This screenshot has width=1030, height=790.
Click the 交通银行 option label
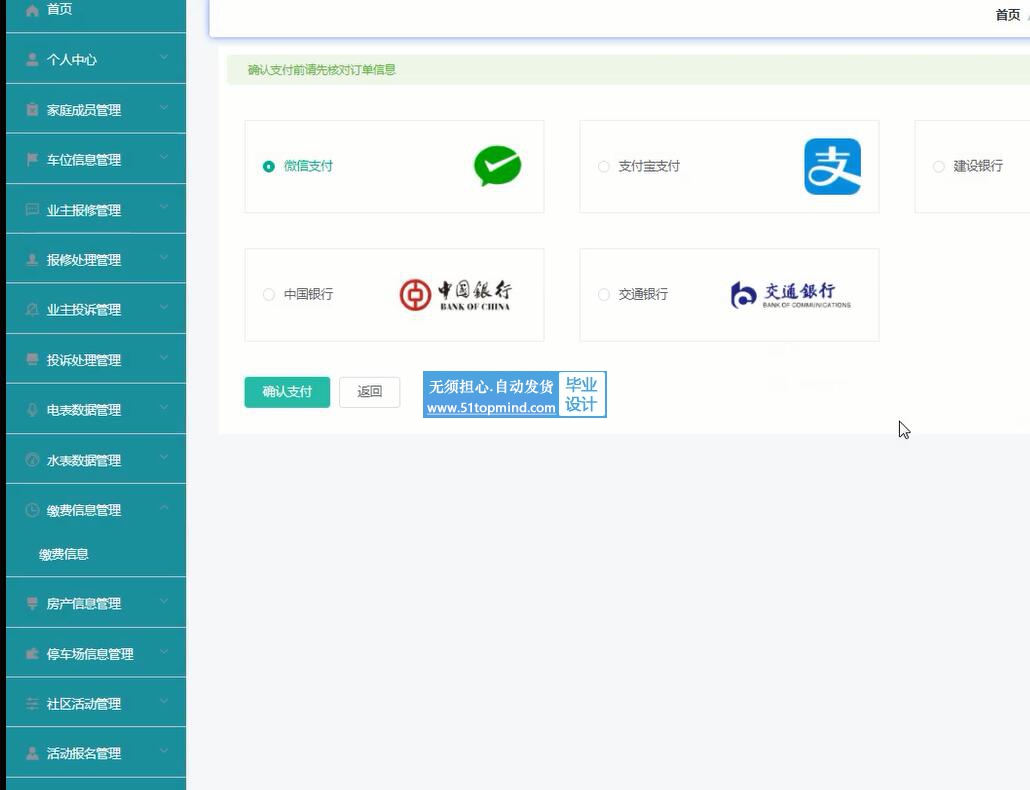(643, 294)
